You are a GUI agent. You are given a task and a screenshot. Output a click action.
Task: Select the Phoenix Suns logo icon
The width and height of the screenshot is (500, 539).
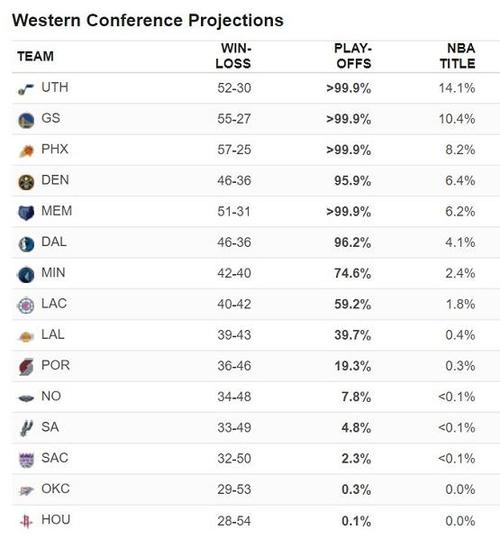click(x=26, y=151)
